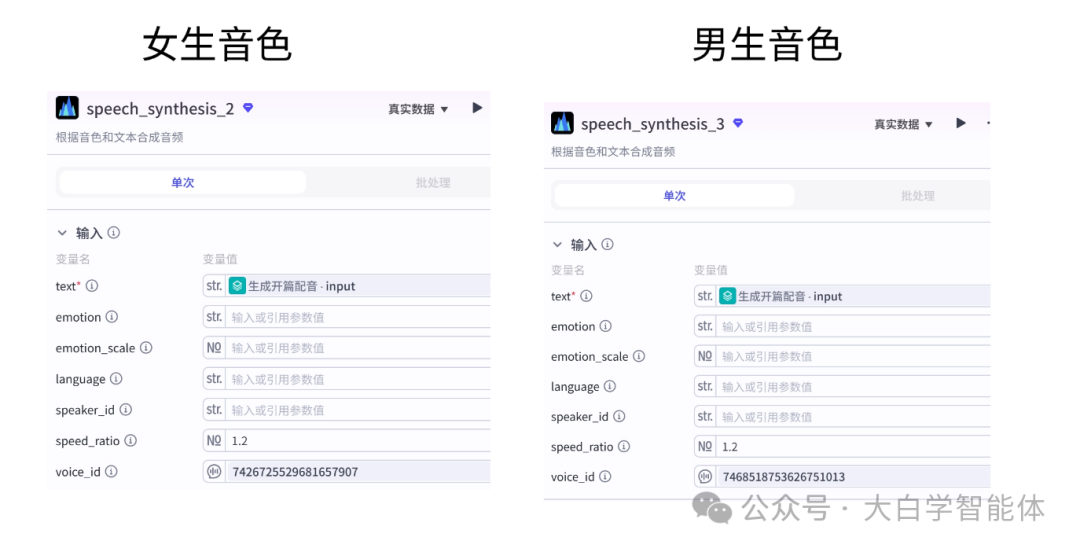Screen dimensions: 1080x552
Task: Click language info icon in speech_synthesis_3
Action: 610,386
